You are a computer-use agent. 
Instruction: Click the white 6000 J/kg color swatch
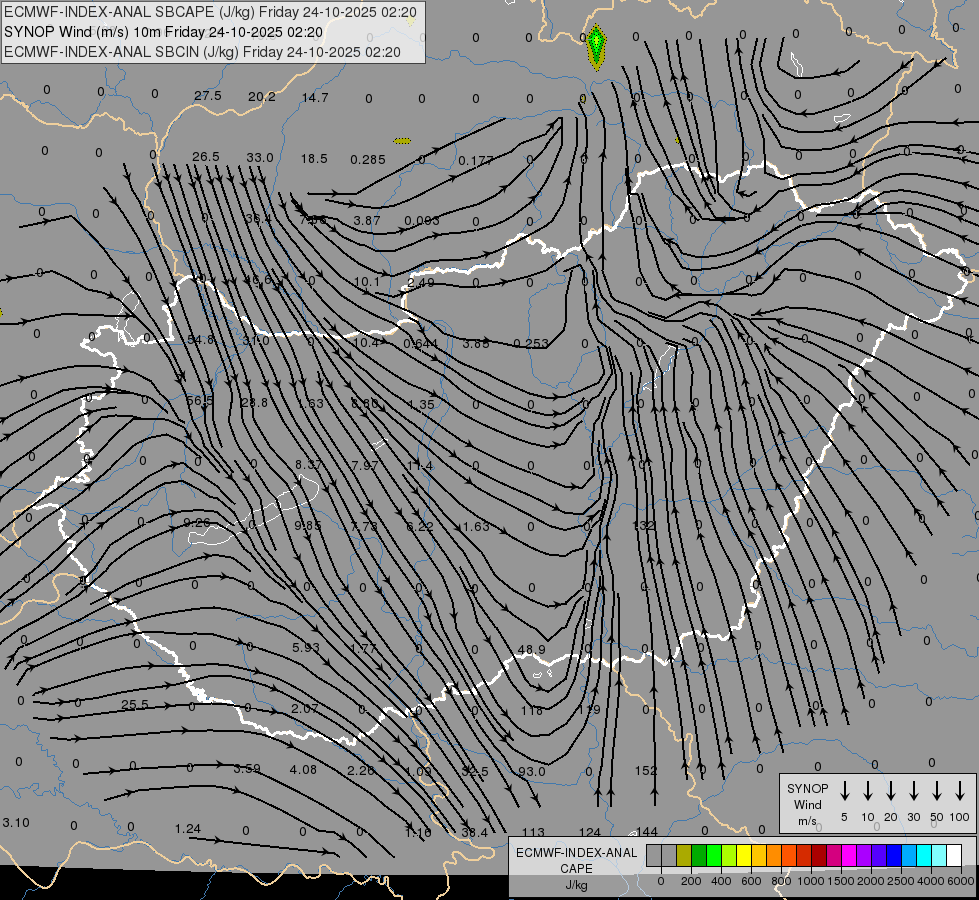(x=954, y=855)
